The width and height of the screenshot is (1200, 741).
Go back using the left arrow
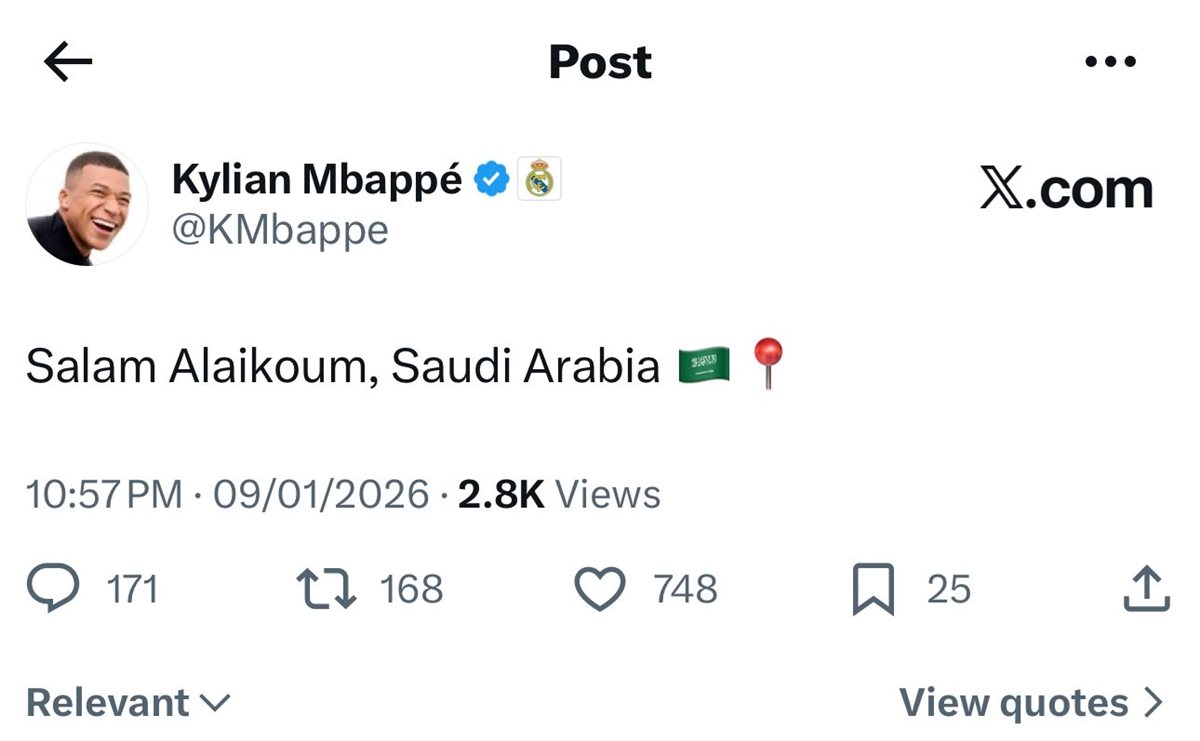point(68,62)
